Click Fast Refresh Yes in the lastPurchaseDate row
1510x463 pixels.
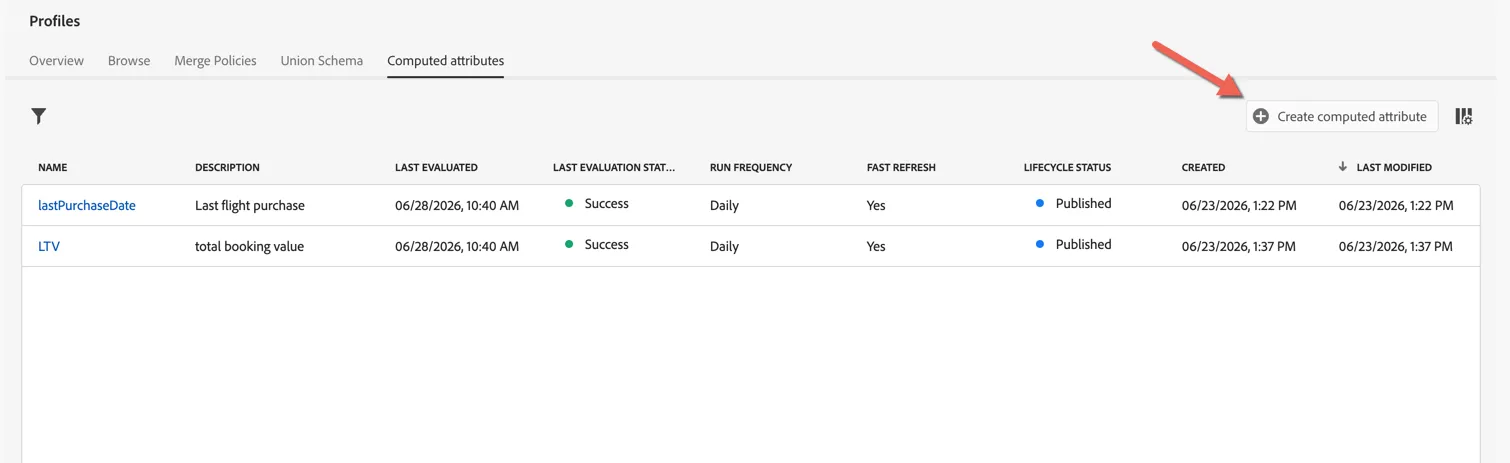876,205
